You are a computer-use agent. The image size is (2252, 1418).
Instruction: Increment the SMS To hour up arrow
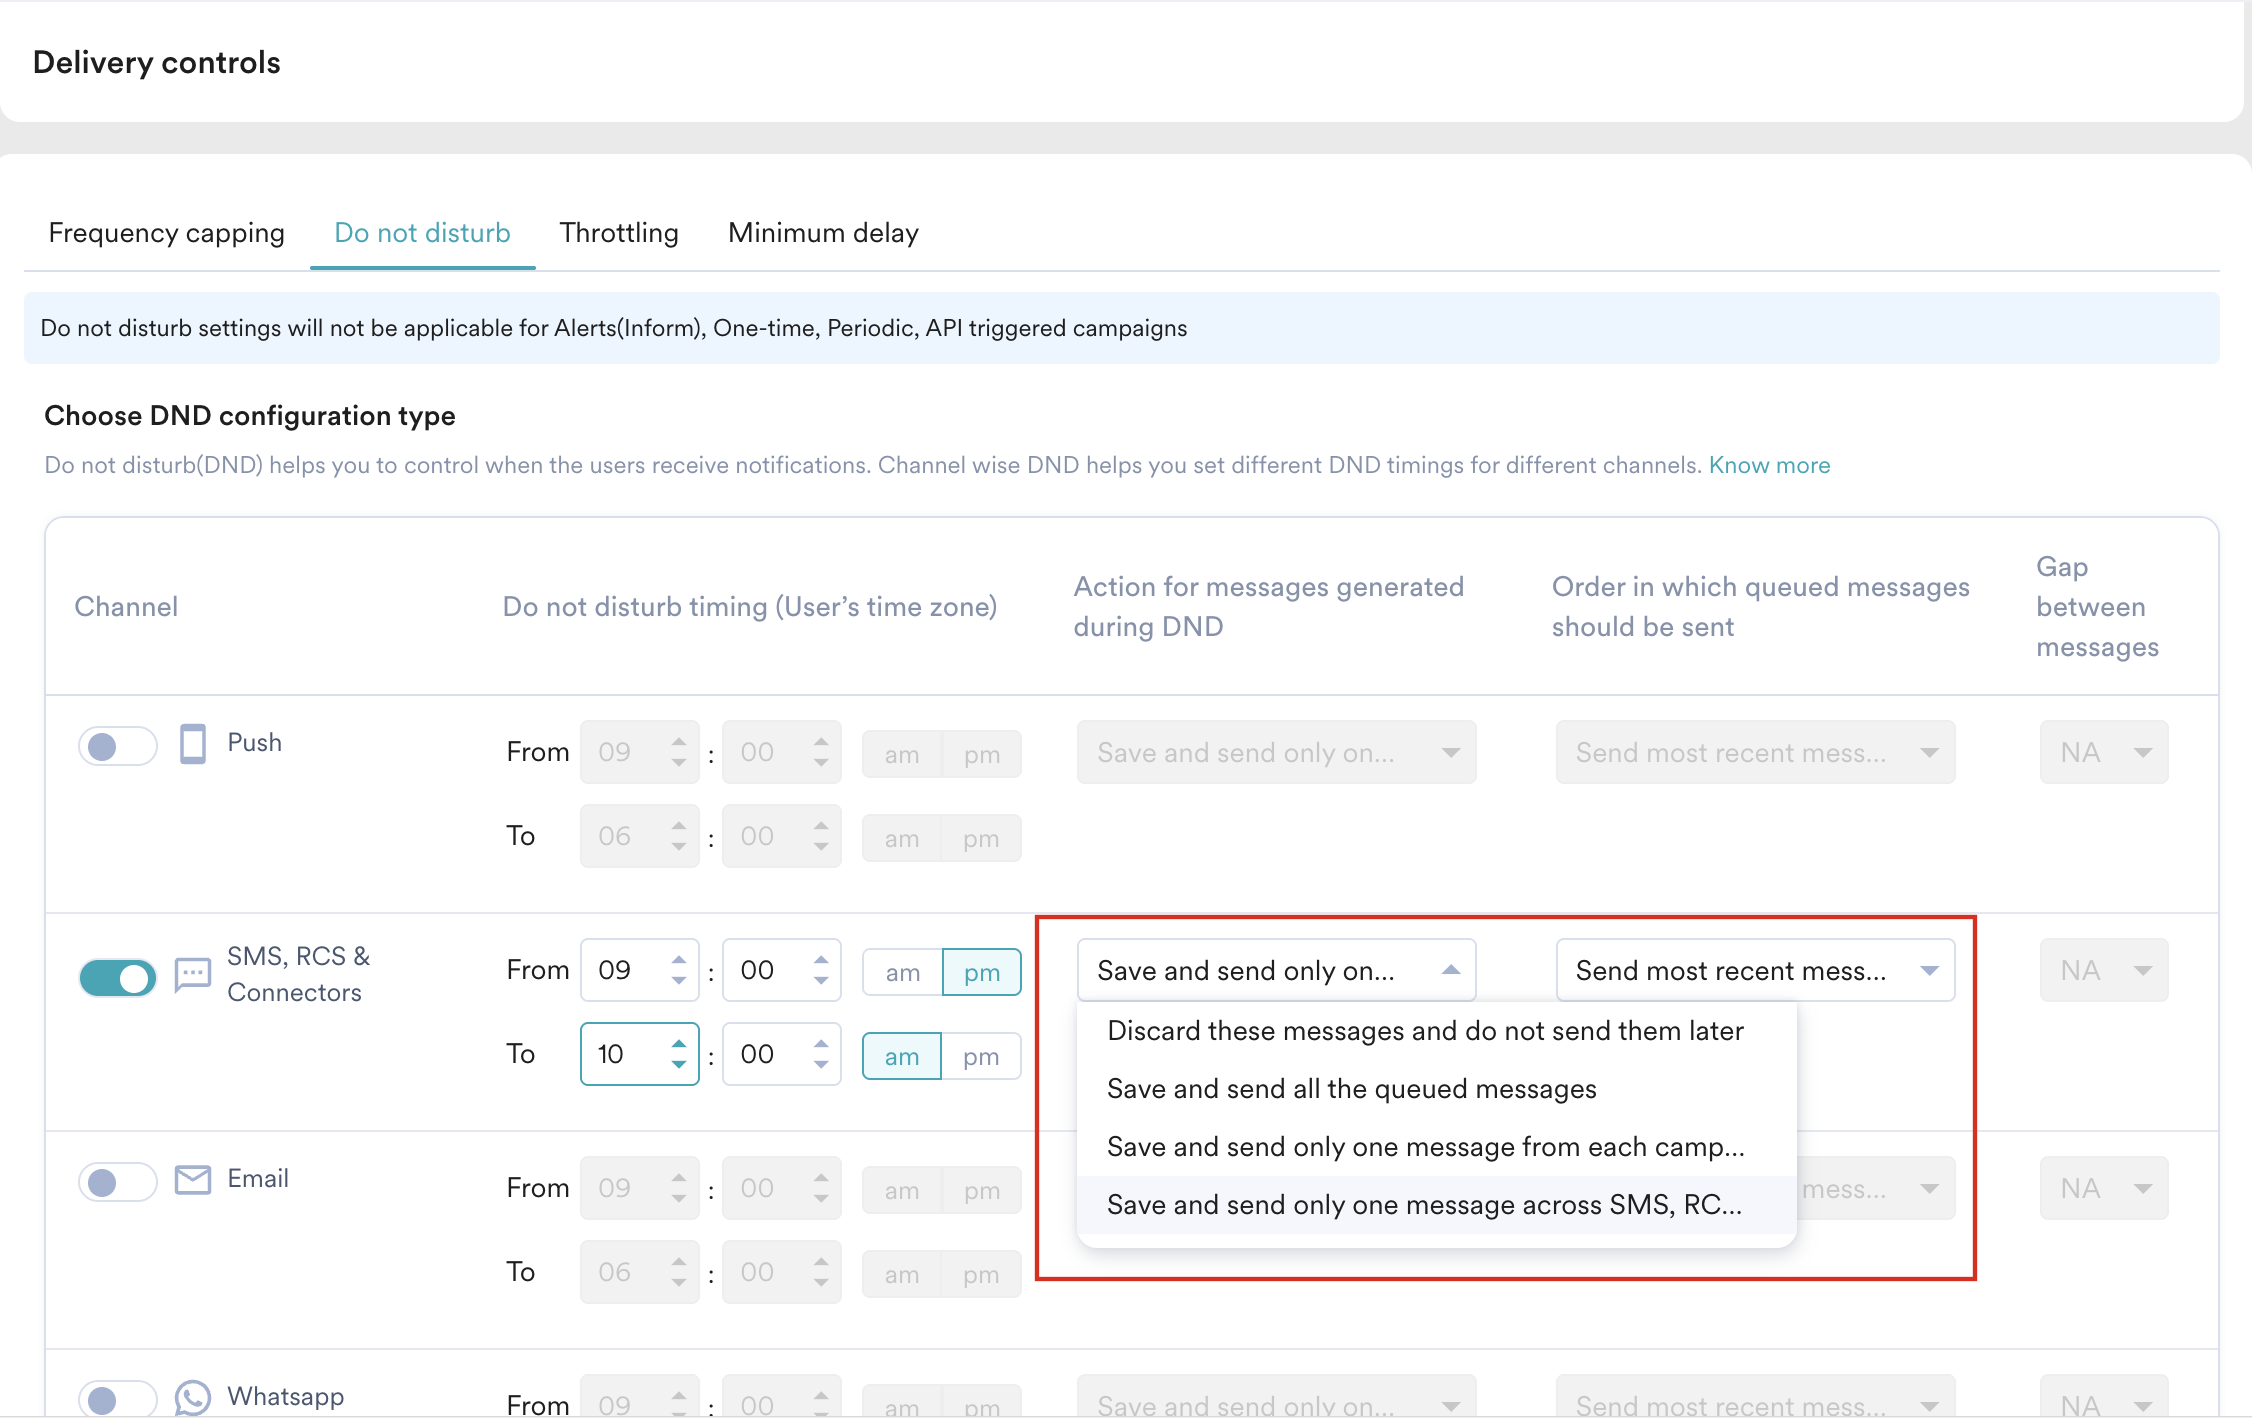pos(679,1043)
